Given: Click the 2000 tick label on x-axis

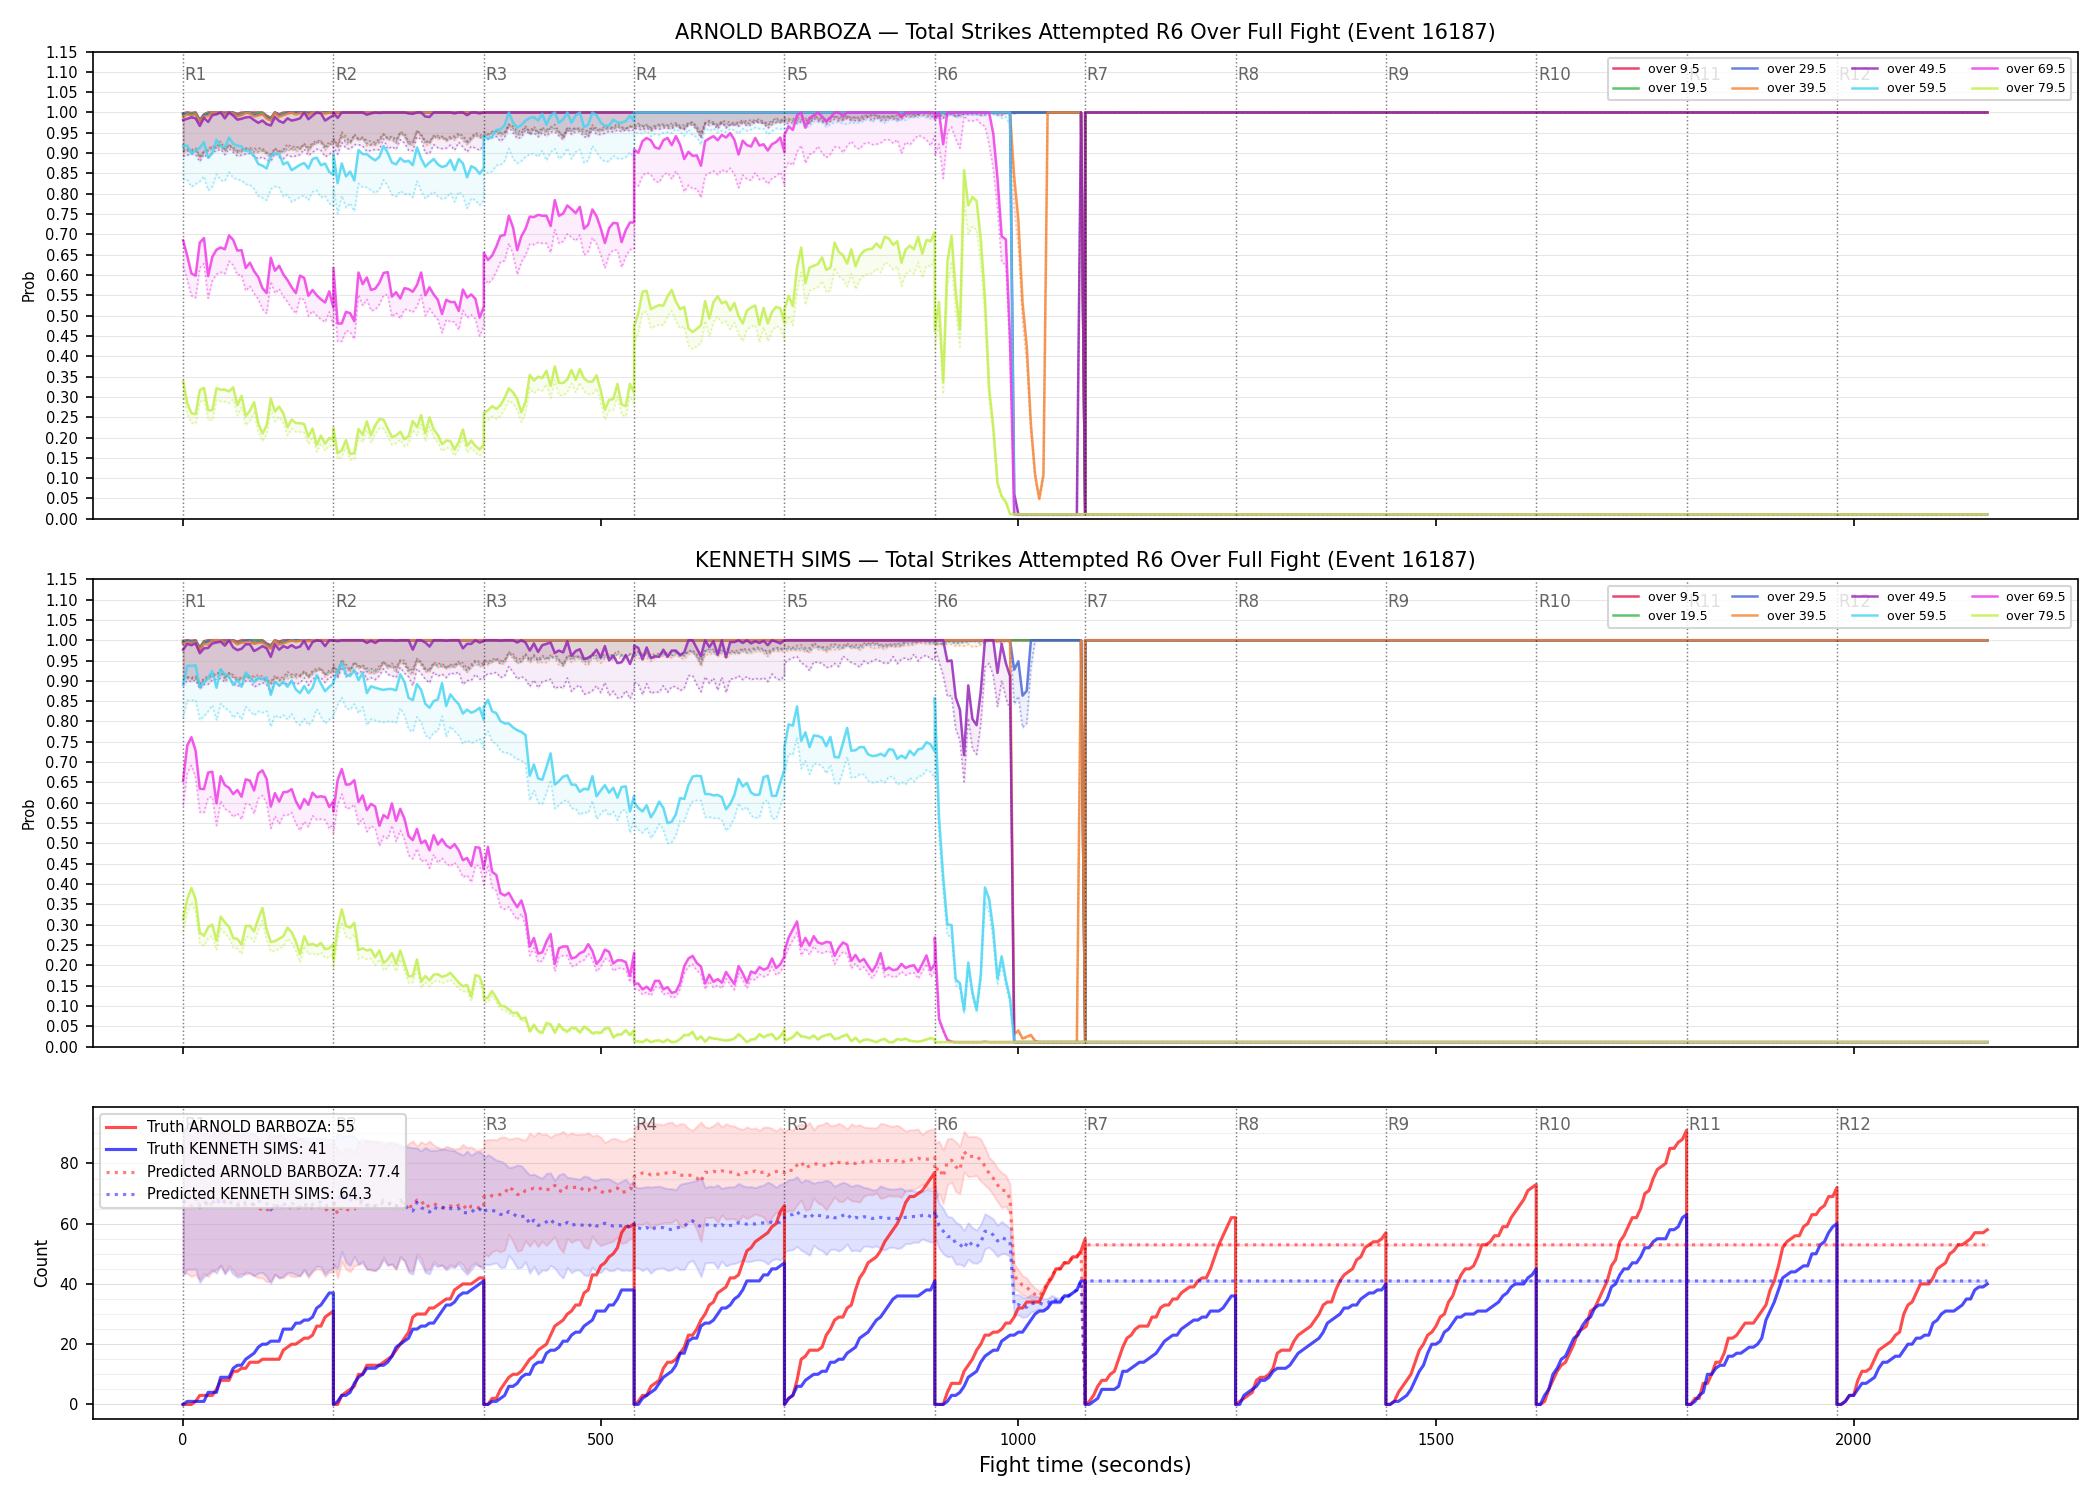Looking at the screenshot, I should pyautogui.click(x=1853, y=1440).
